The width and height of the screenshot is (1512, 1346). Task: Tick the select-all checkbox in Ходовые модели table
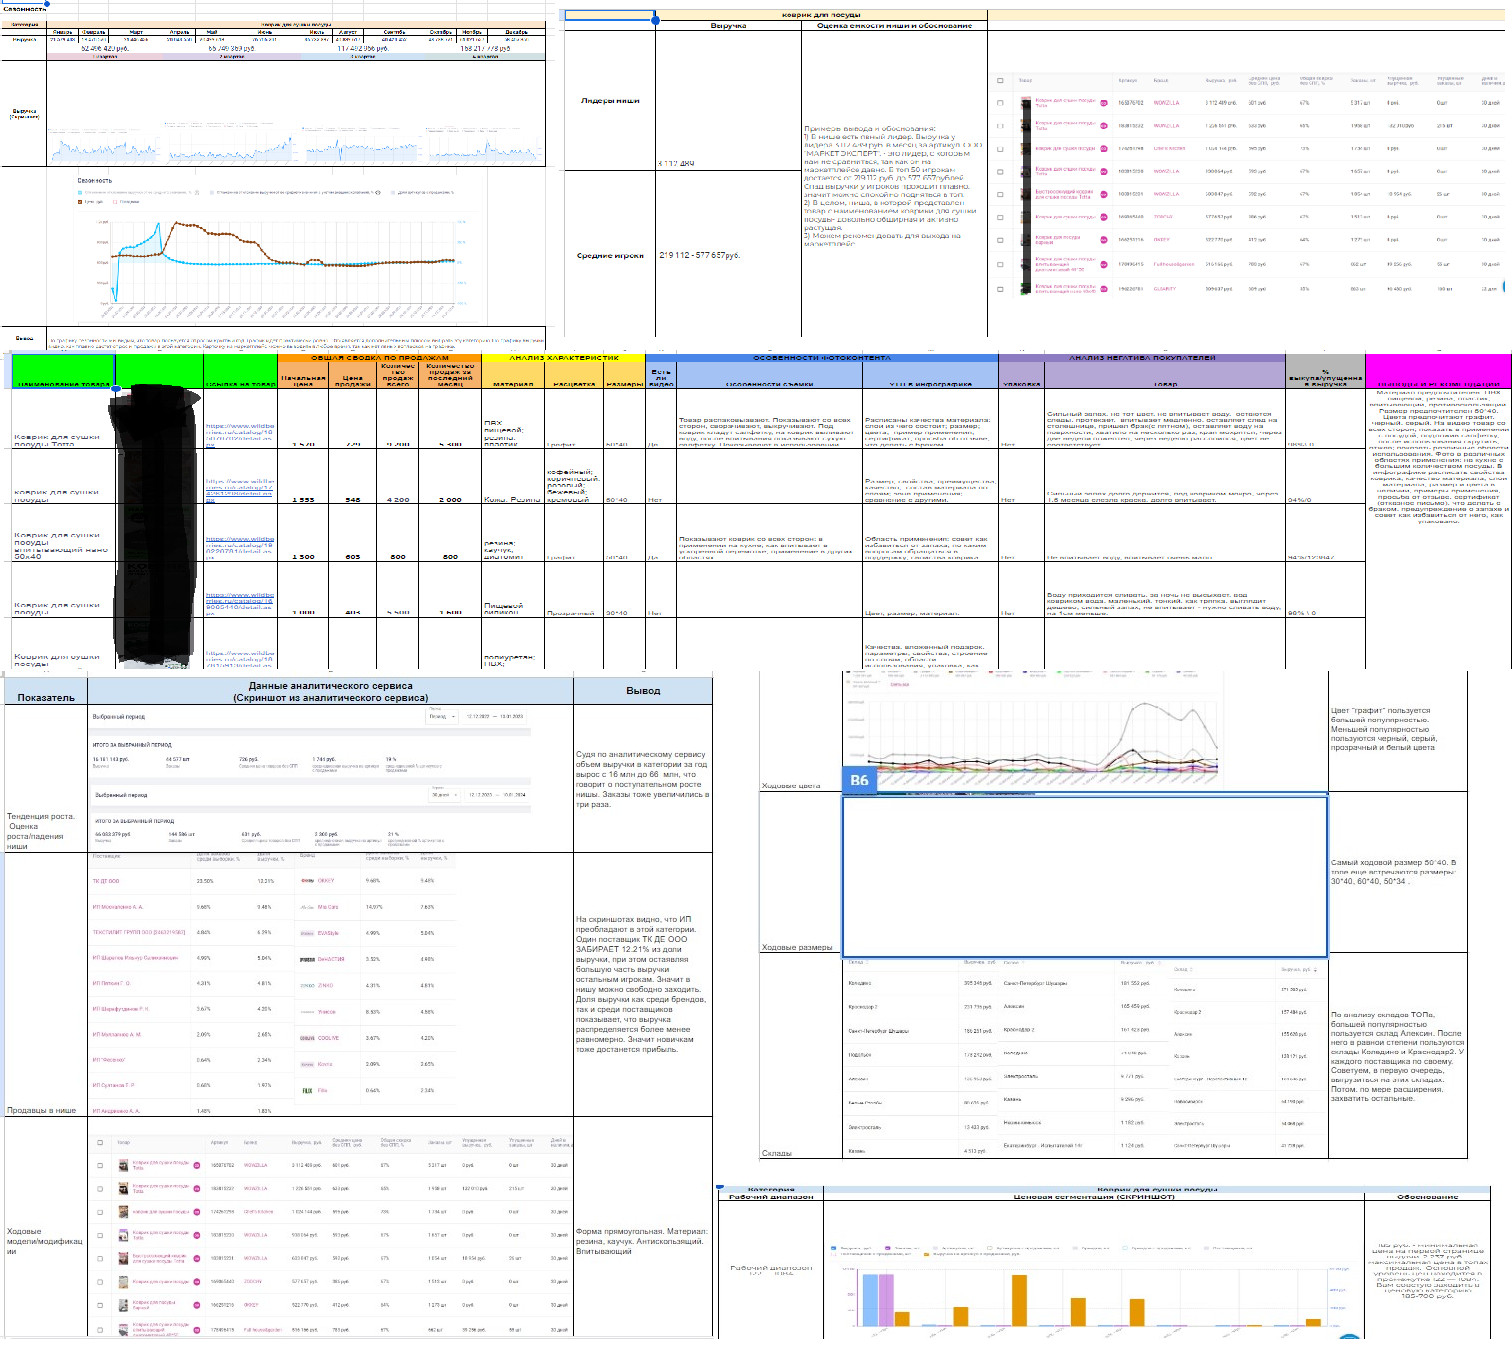point(100,1142)
